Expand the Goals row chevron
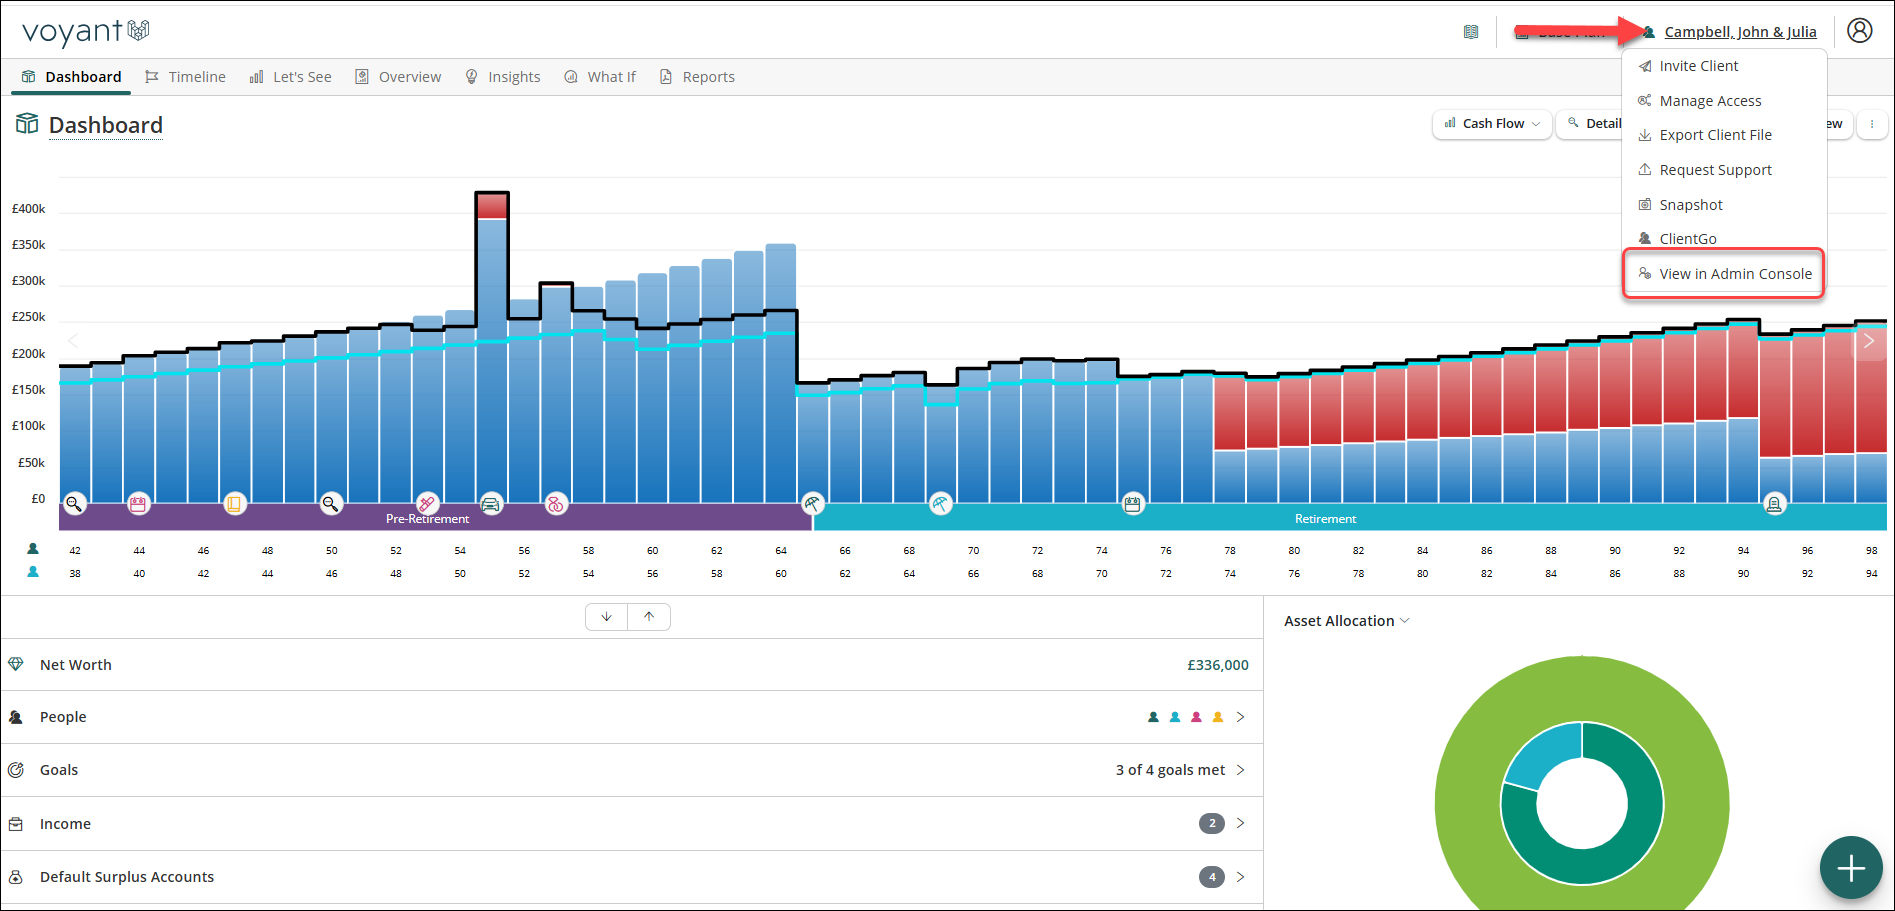Screen dimensions: 1895x911 tap(1240, 770)
